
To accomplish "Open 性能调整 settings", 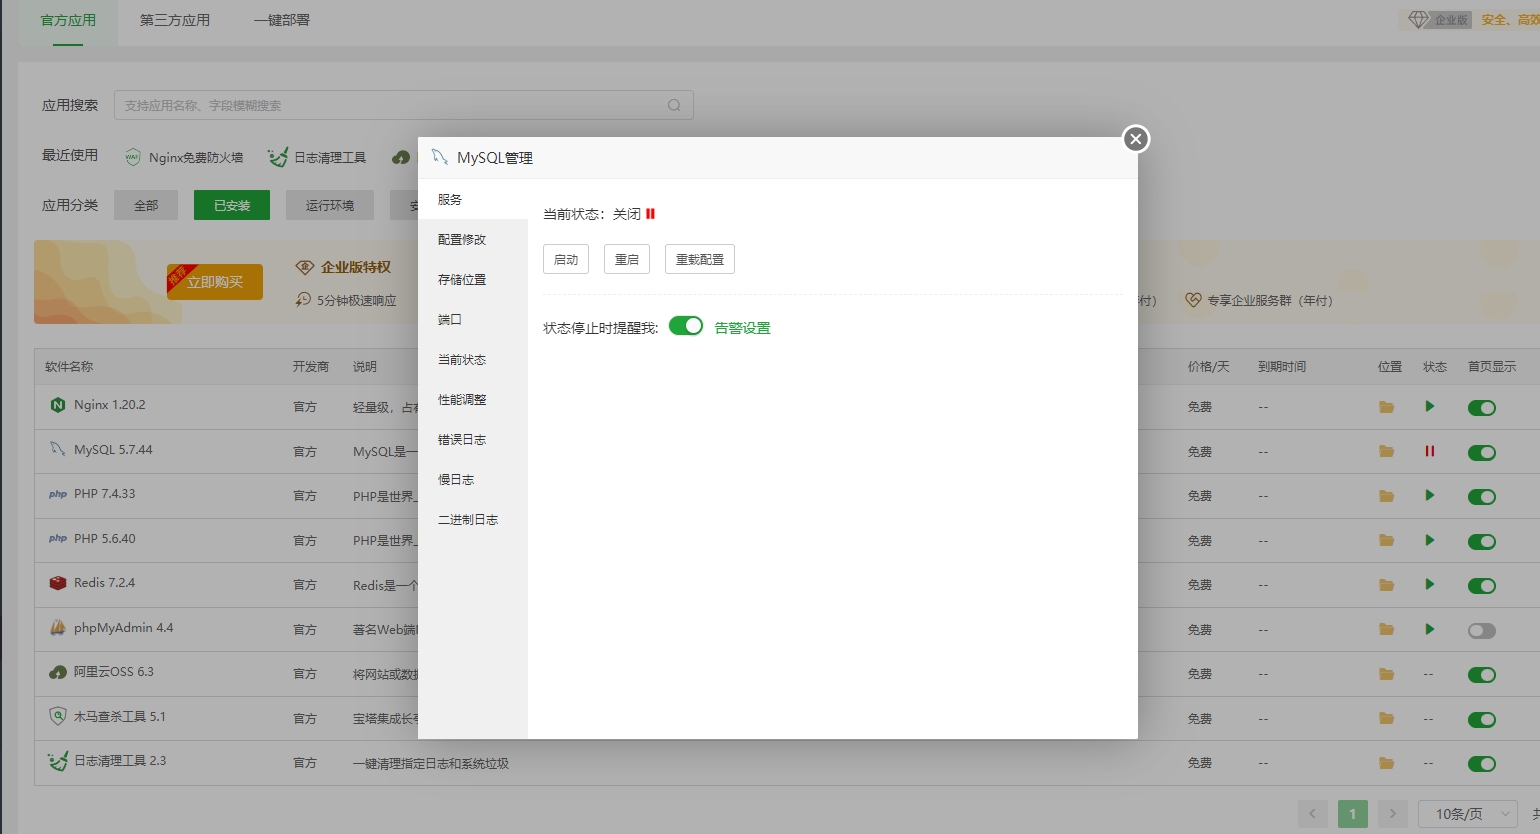I will (473, 400).
